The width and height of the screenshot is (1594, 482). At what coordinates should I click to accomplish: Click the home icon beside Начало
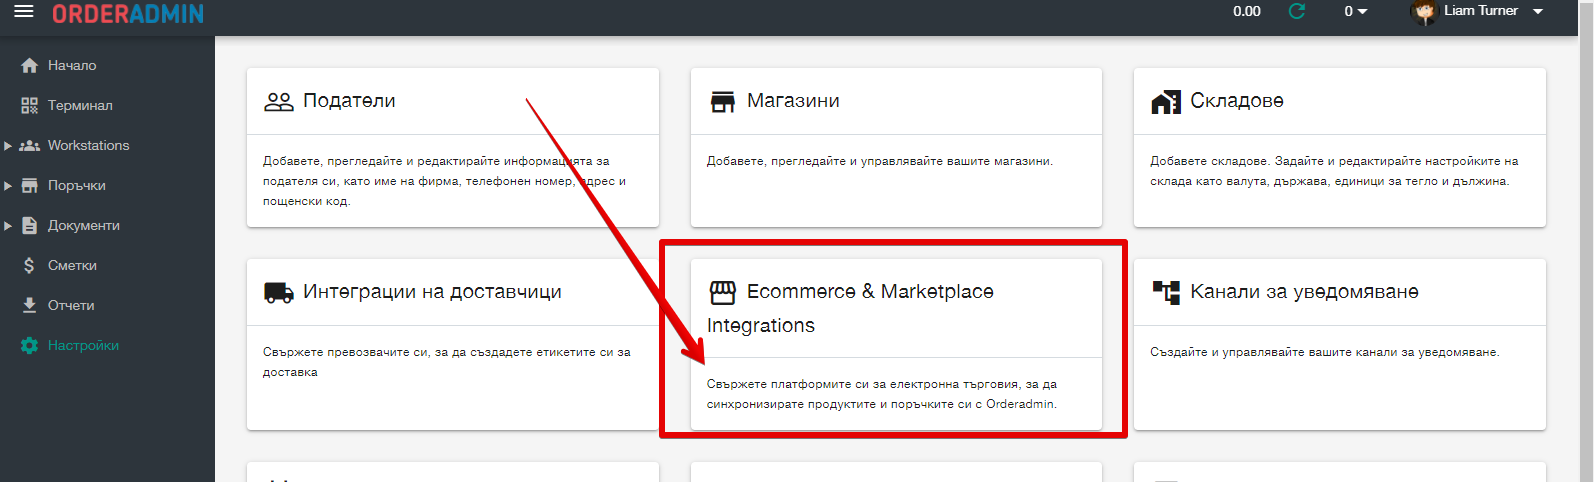[x=30, y=65]
